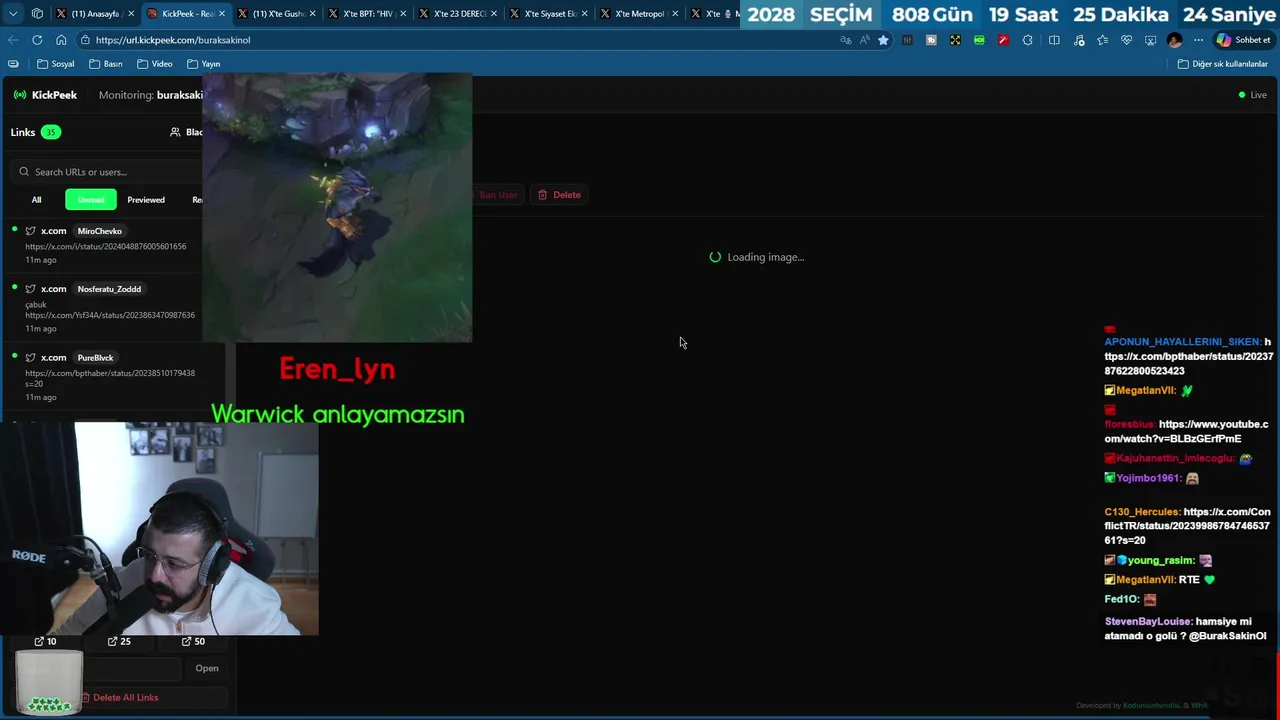1280x720 pixels.
Task: Click the bird icon in MiroChevko row
Action: [x=30, y=231]
